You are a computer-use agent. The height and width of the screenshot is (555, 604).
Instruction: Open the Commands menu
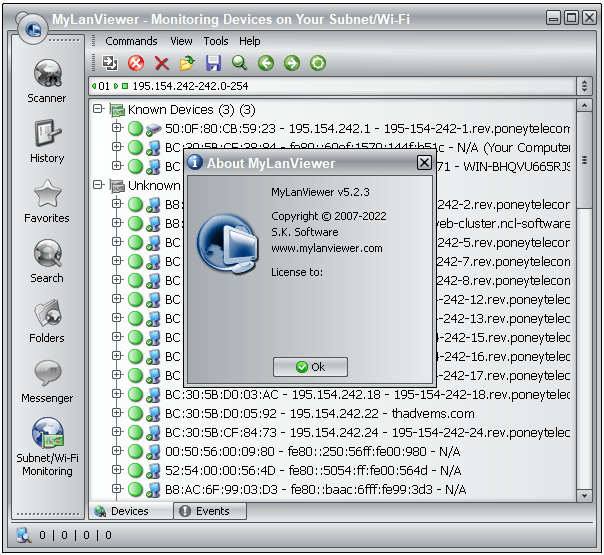(x=131, y=41)
